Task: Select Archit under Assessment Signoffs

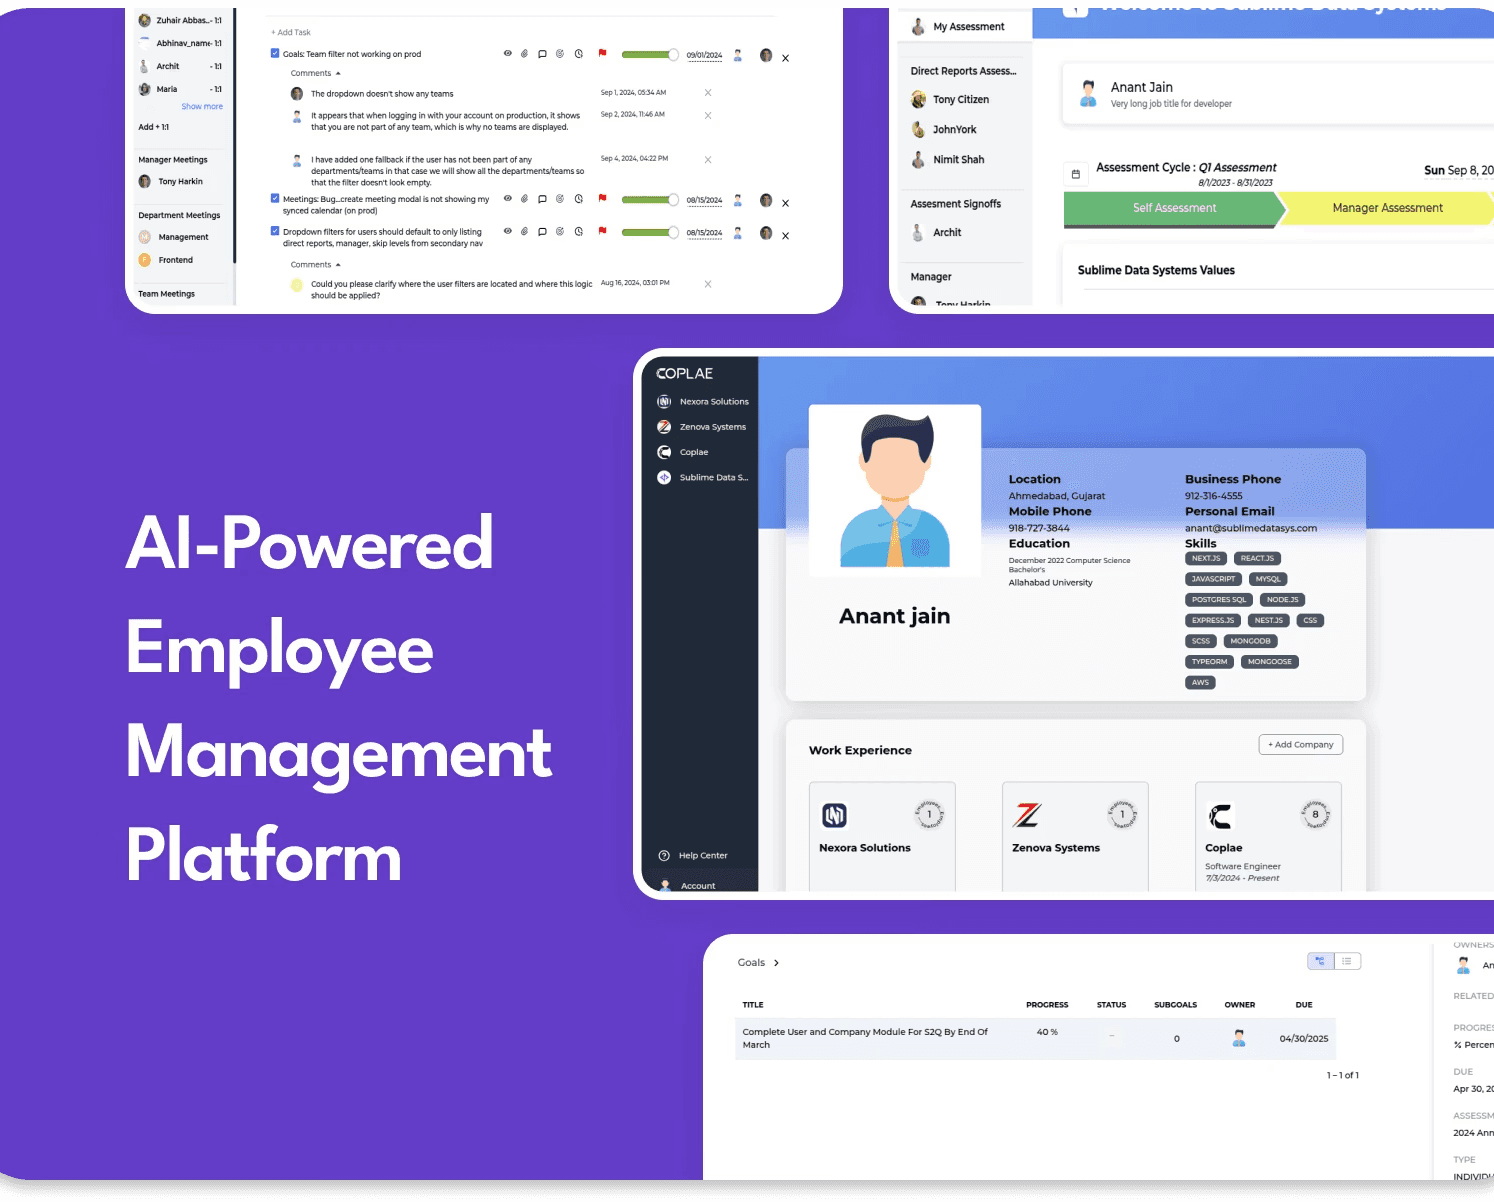Action: (936, 233)
